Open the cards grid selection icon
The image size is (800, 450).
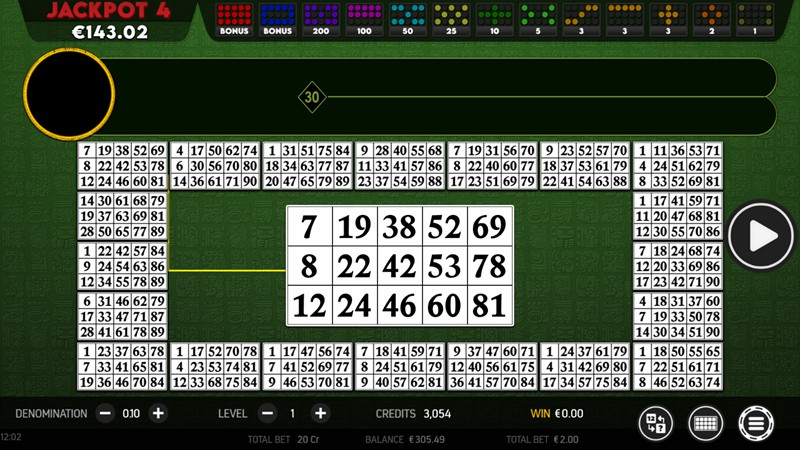point(706,423)
